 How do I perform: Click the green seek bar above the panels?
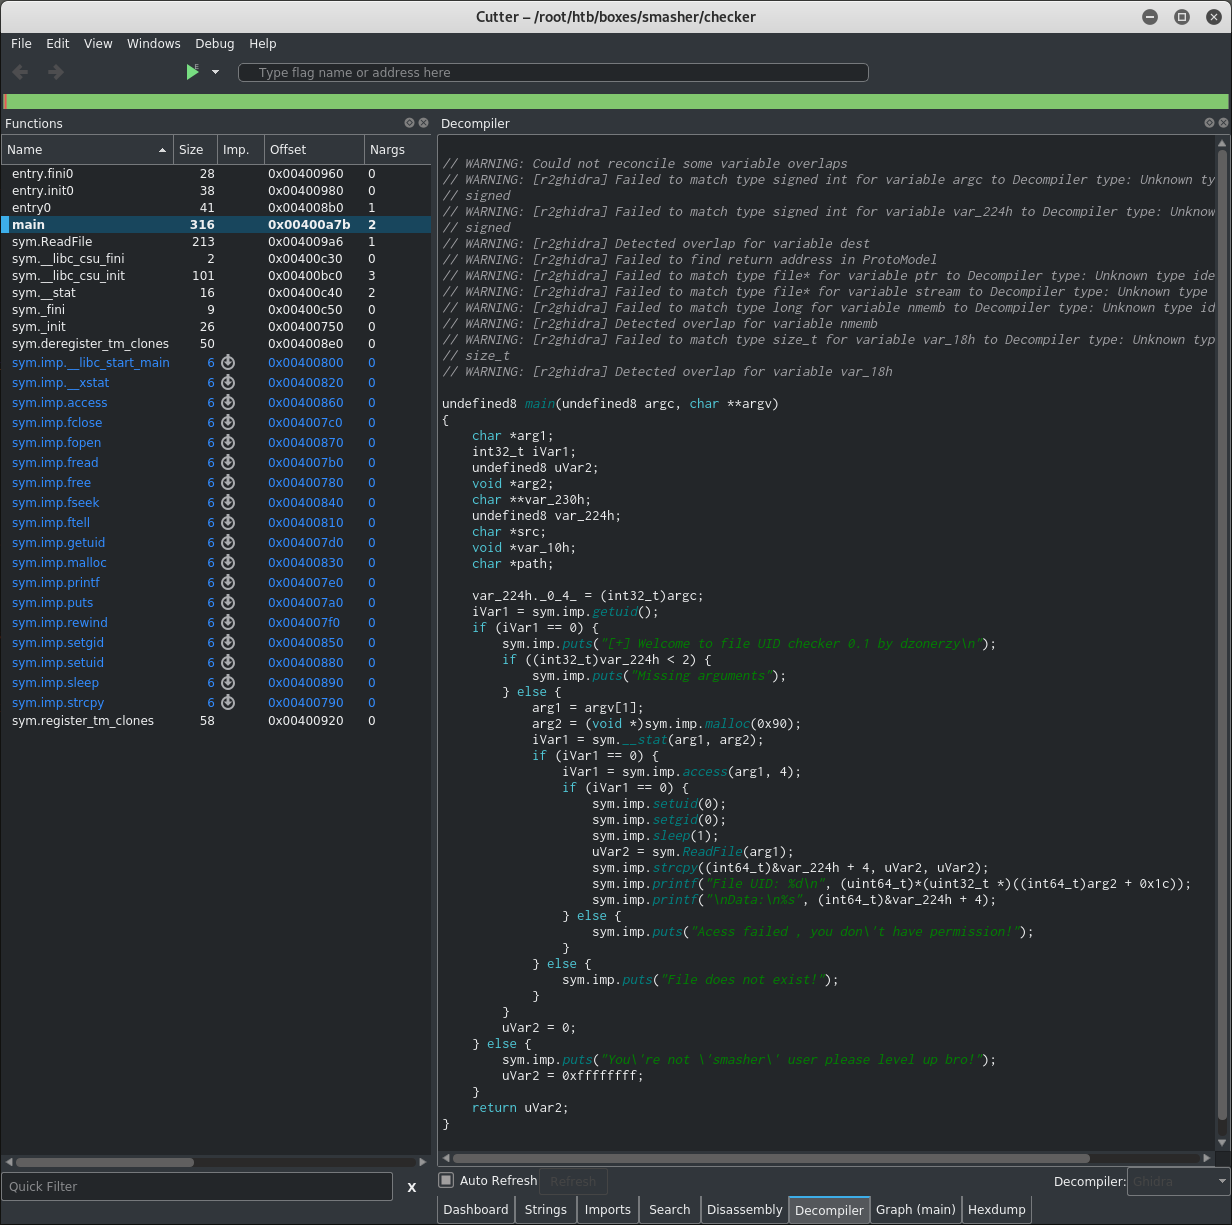point(616,100)
